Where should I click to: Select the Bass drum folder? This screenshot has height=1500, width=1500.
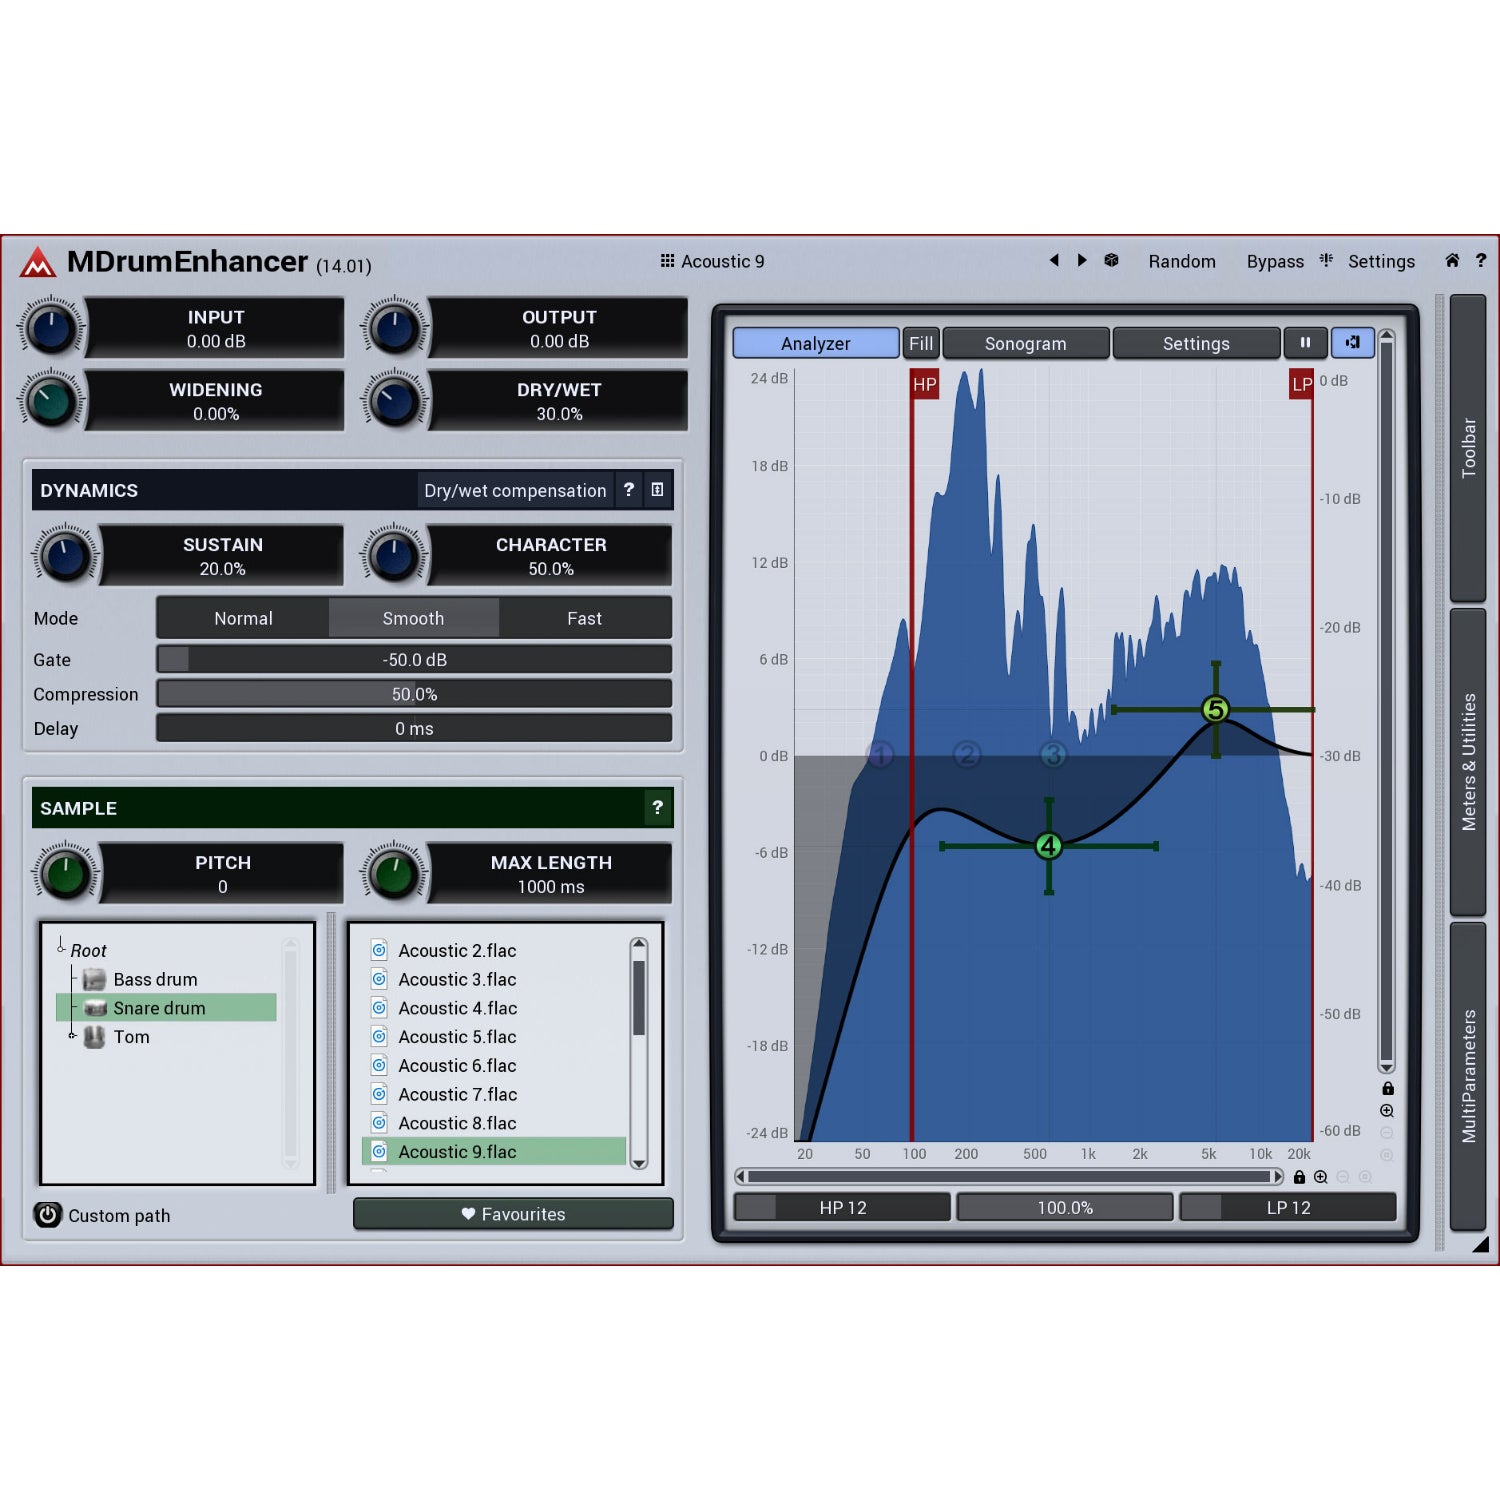click(x=155, y=979)
